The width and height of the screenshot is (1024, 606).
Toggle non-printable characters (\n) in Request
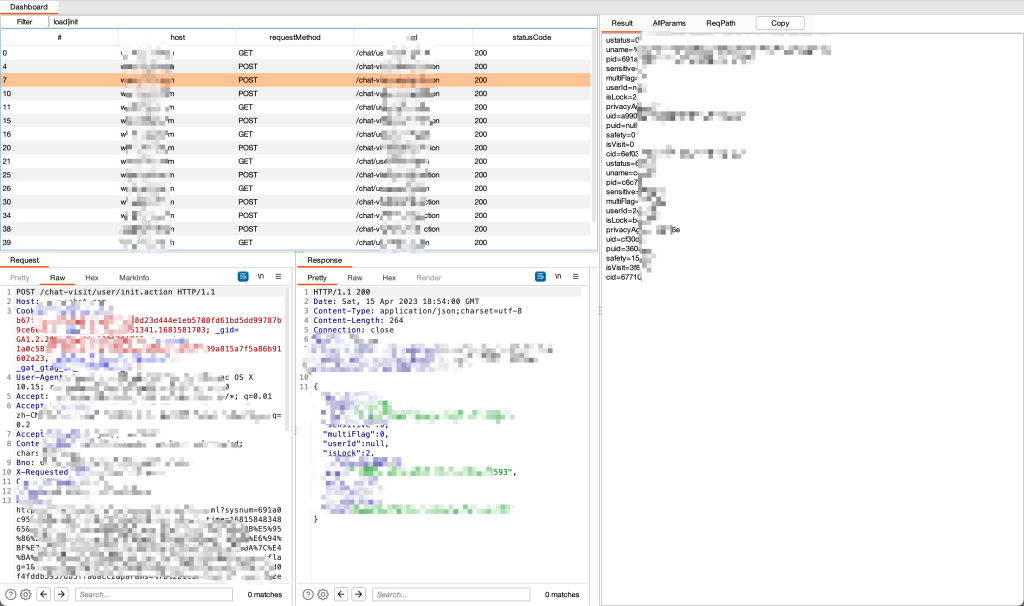260,277
